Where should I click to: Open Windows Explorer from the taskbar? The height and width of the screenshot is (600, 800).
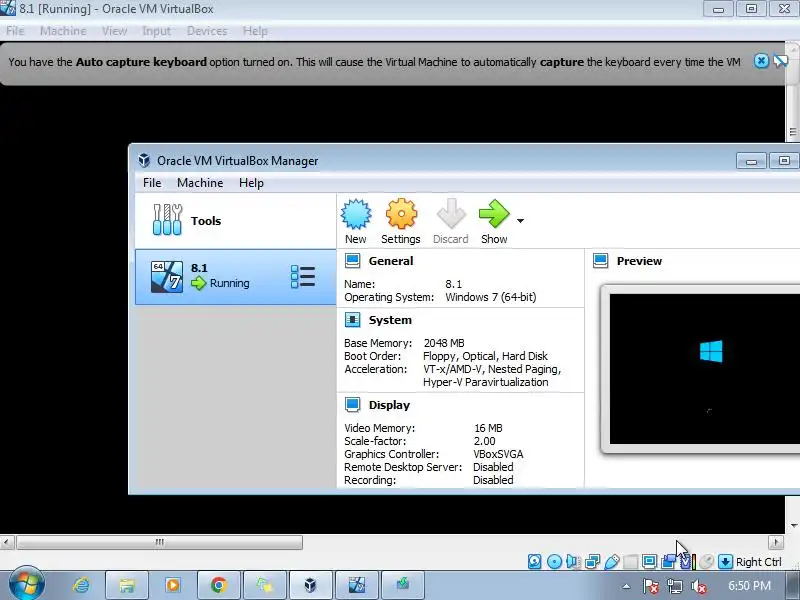(x=127, y=585)
